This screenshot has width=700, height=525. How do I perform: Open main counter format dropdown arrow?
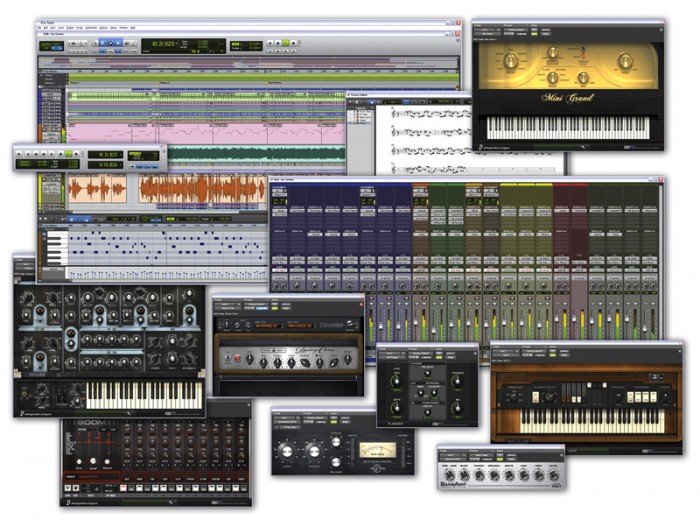179,43
